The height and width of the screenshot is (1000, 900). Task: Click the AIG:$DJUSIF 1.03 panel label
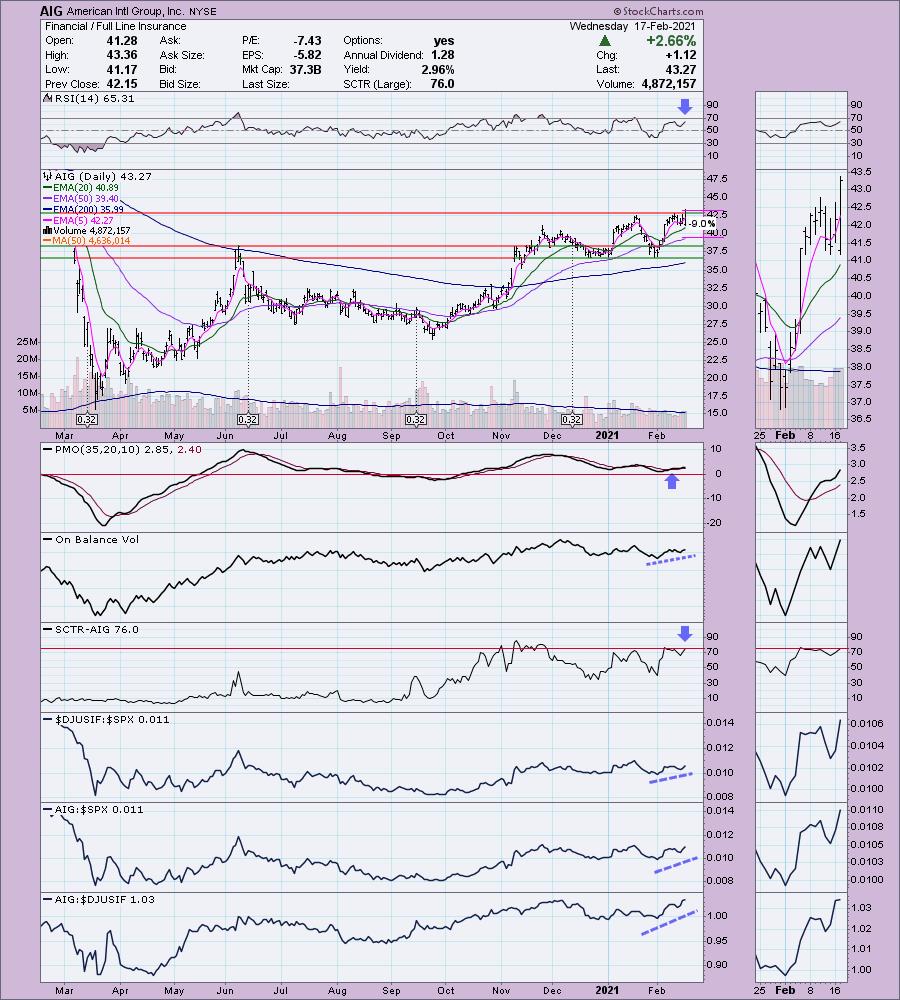point(105,899)
